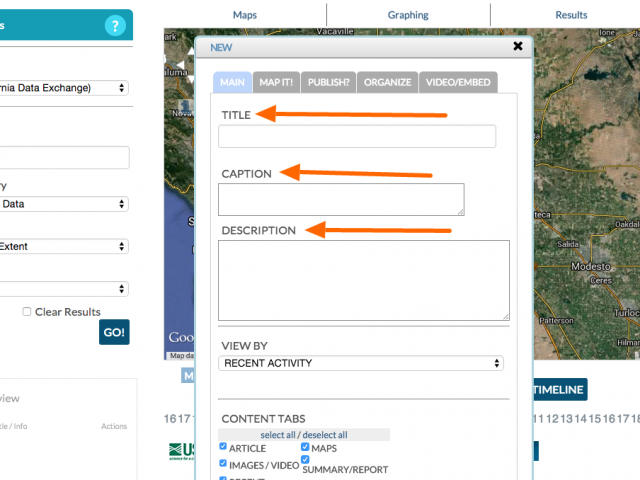
Task: Switch to the MAP IT! tab
Action: pos(275,82)
